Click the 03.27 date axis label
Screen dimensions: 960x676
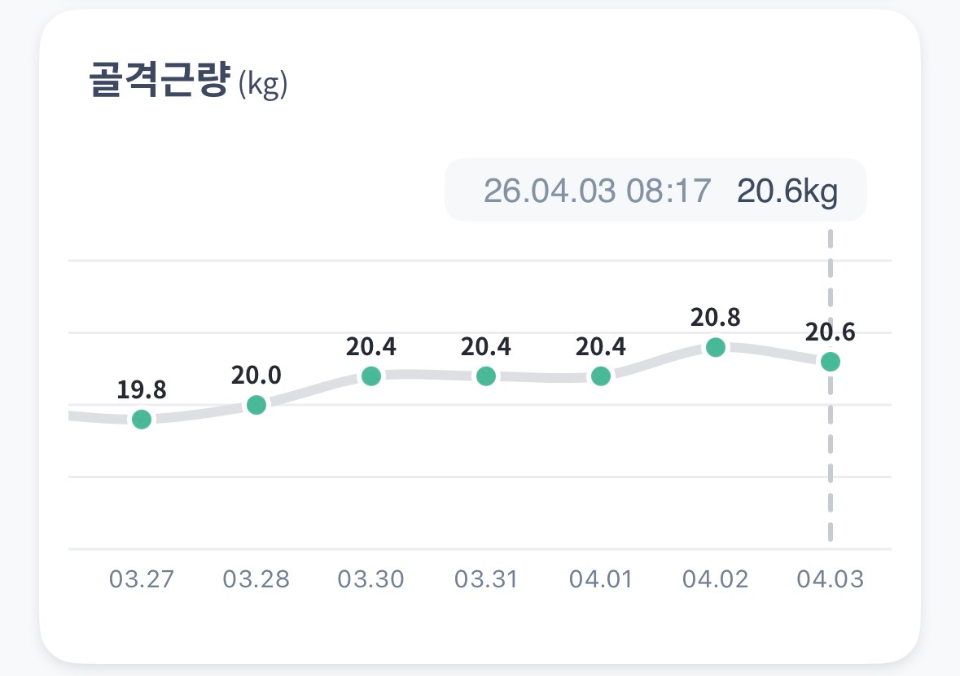click(142, 580)
